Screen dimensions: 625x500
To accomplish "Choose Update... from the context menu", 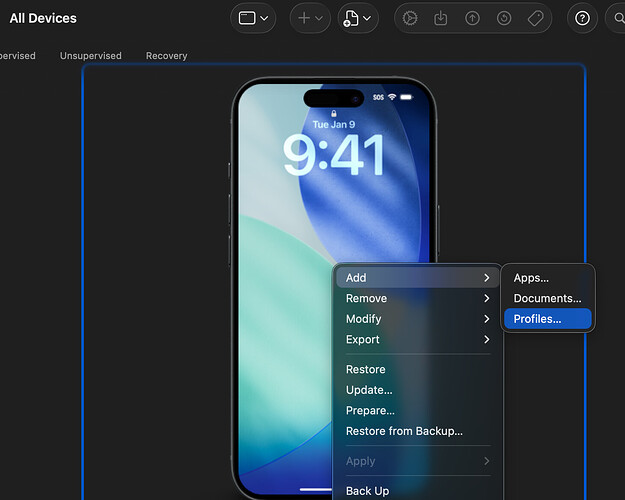I will click(417, 390).
